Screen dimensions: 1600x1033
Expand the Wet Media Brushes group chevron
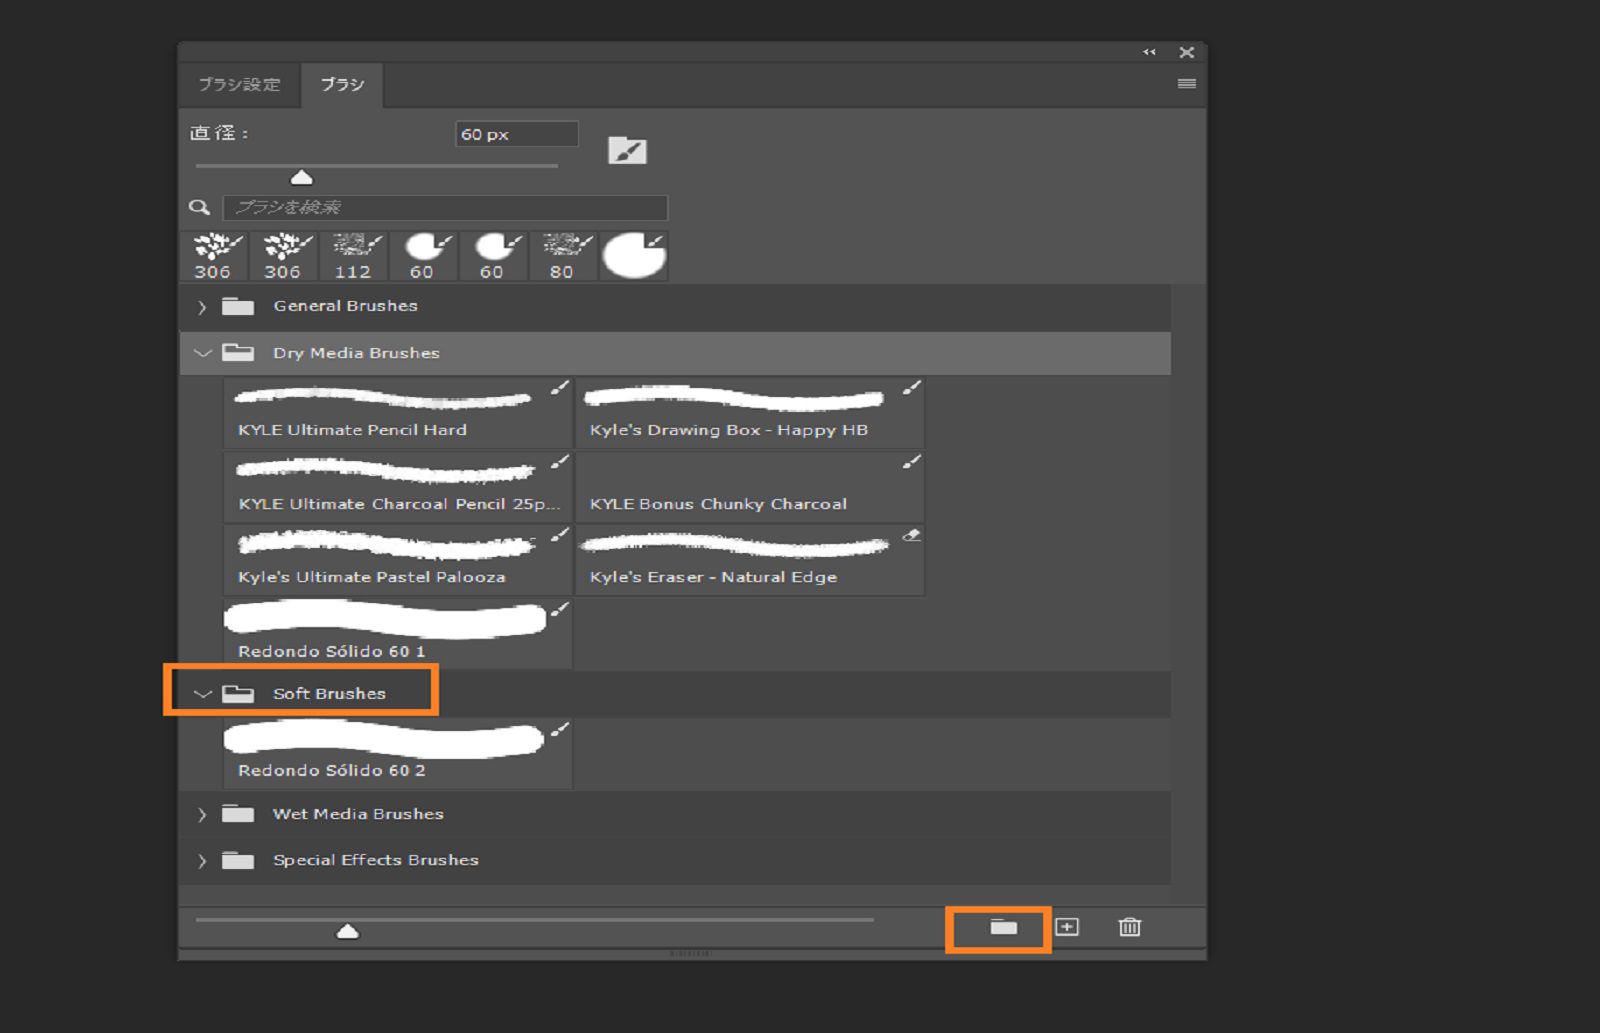(202, 815)
